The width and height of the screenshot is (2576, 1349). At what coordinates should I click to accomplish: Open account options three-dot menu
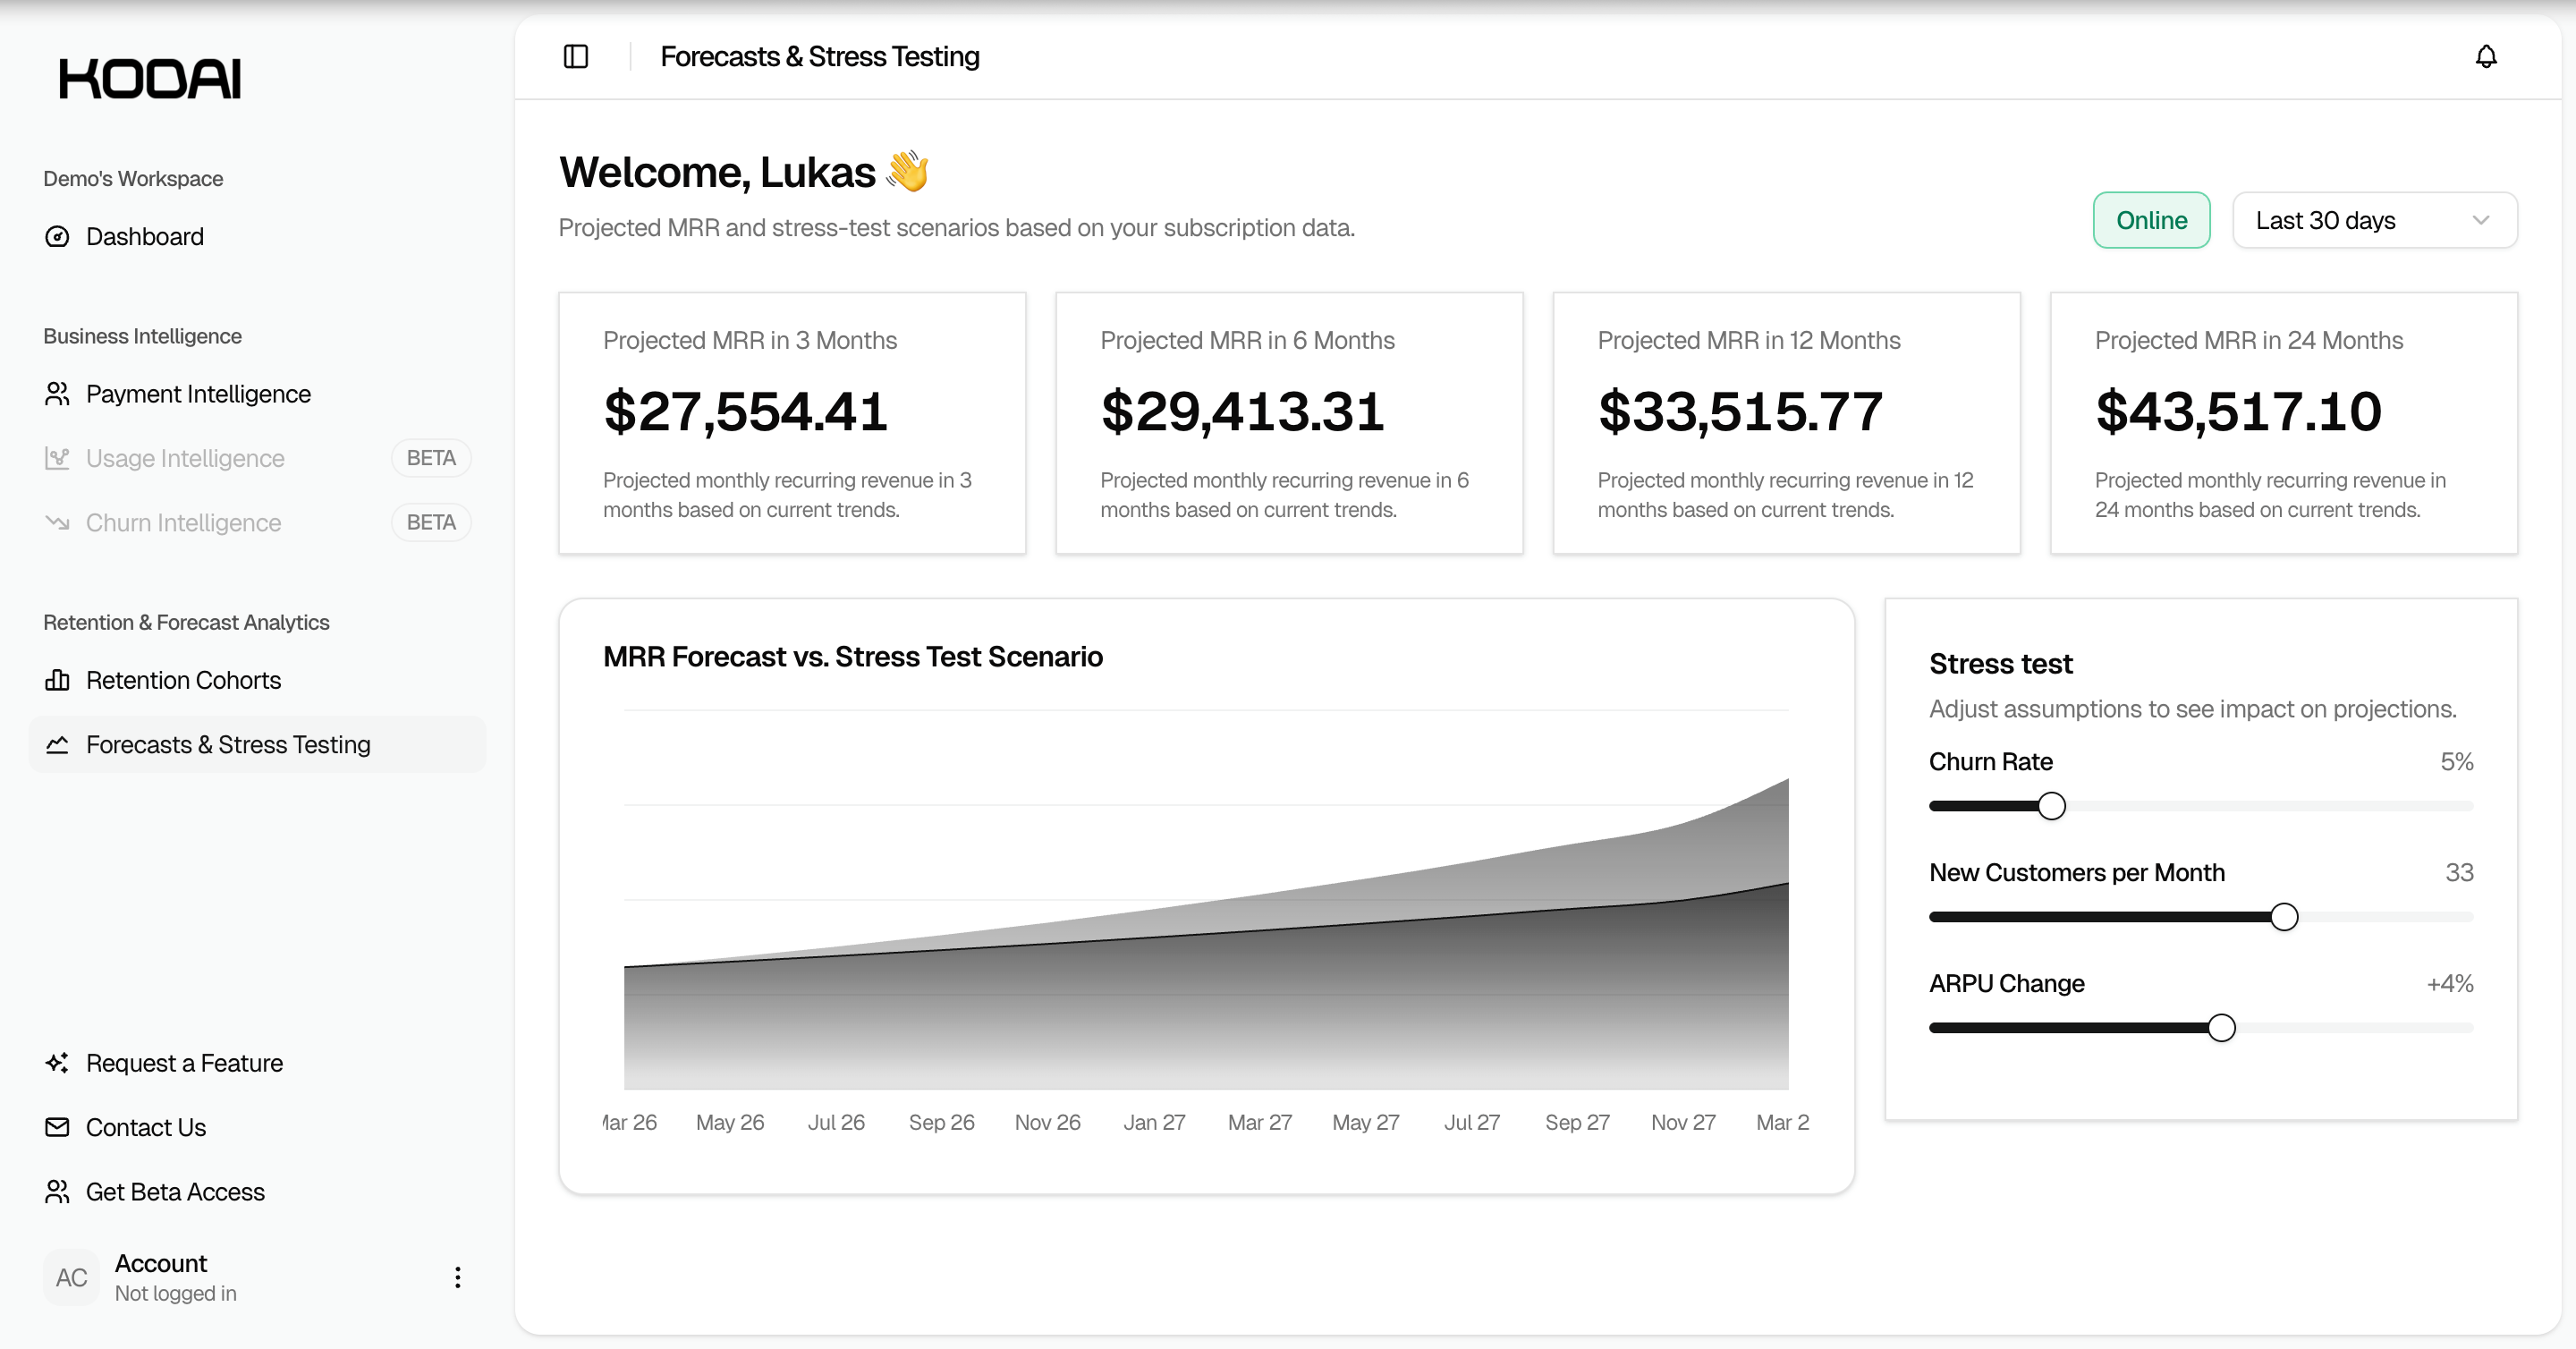pyautogui.click(x=457, y=1277)
